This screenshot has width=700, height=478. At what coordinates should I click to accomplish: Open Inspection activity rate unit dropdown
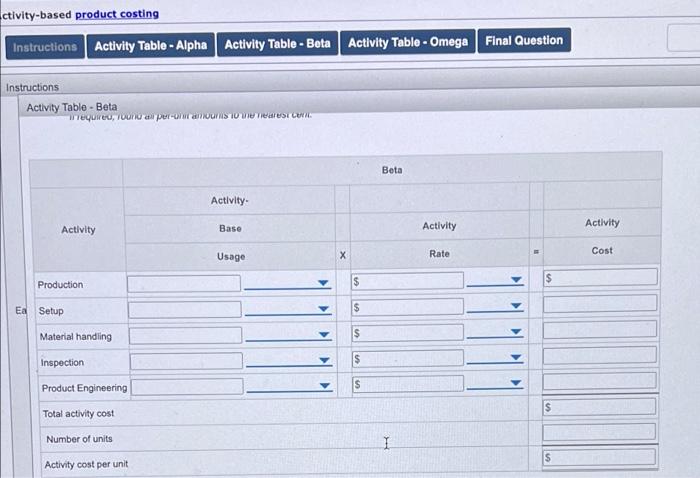point(495,357)
